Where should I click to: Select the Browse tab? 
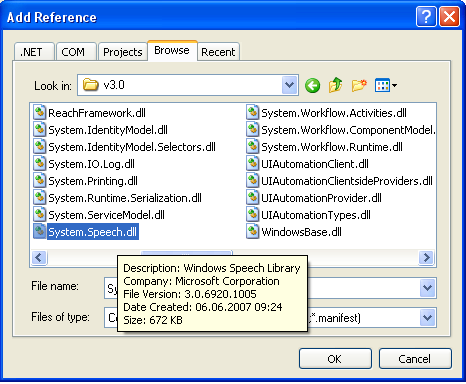[x=172, y=51]
